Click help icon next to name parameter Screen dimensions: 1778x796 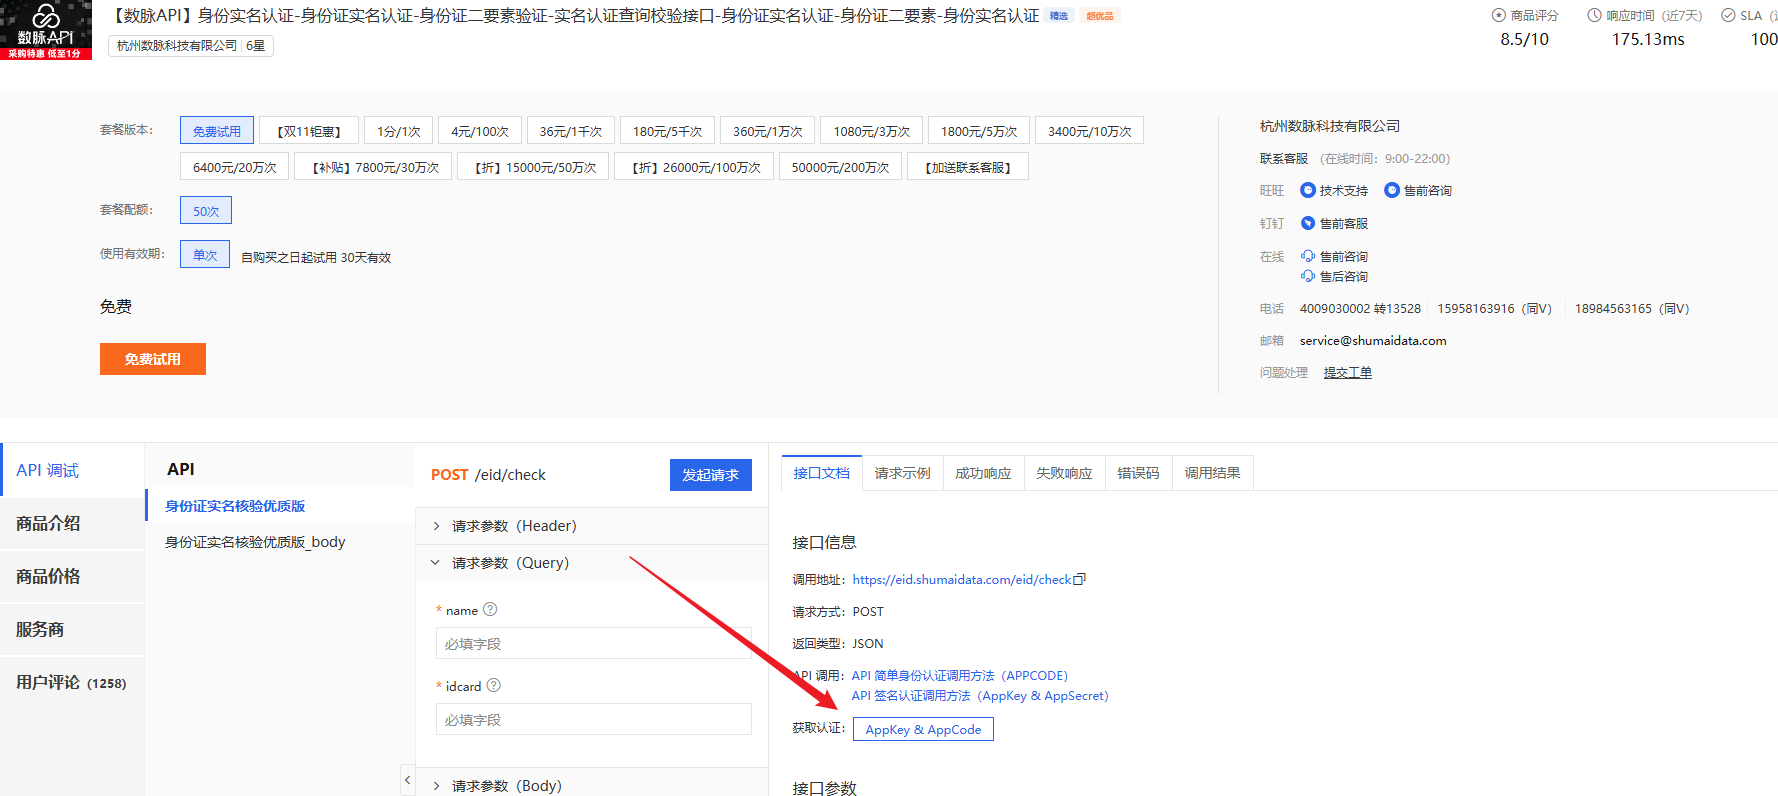pyautogui.click(x=490, y=609)
